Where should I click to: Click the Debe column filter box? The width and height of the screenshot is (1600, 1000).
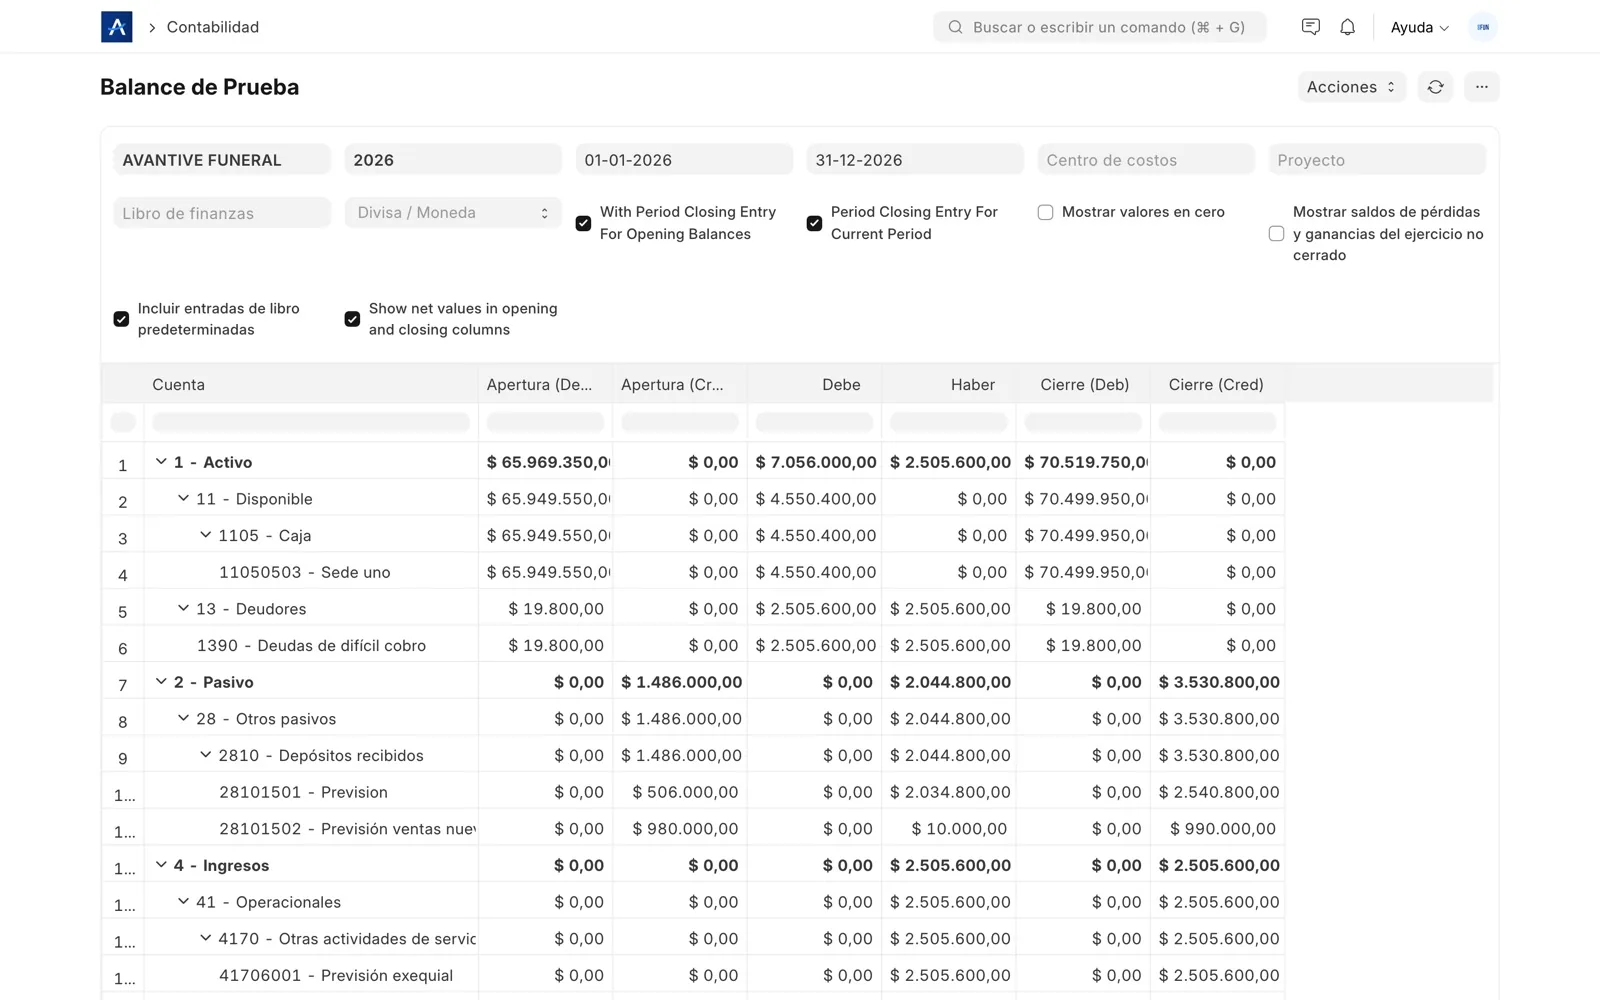pos(814,422)
